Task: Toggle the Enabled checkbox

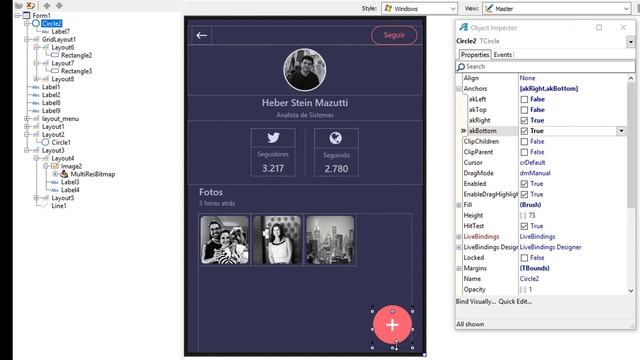Action: tap(524, 184)
